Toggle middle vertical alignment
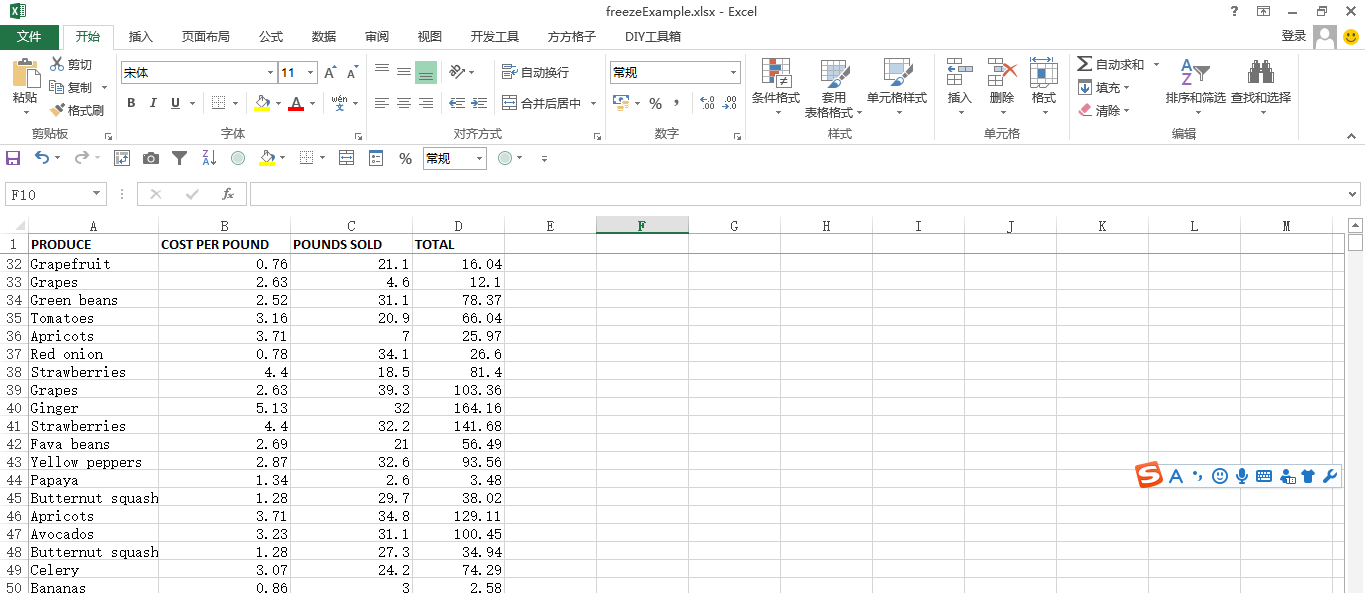1365x593 pixels. [404, 72]
